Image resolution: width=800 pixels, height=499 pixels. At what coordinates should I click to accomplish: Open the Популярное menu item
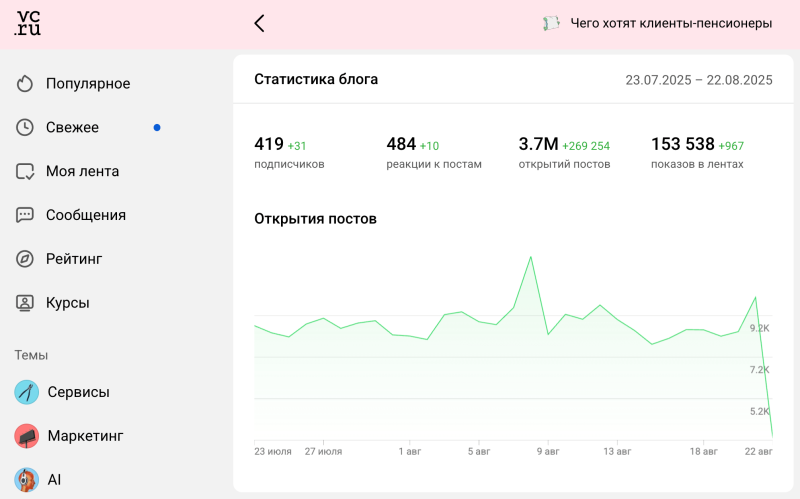[x=88, y=84]
